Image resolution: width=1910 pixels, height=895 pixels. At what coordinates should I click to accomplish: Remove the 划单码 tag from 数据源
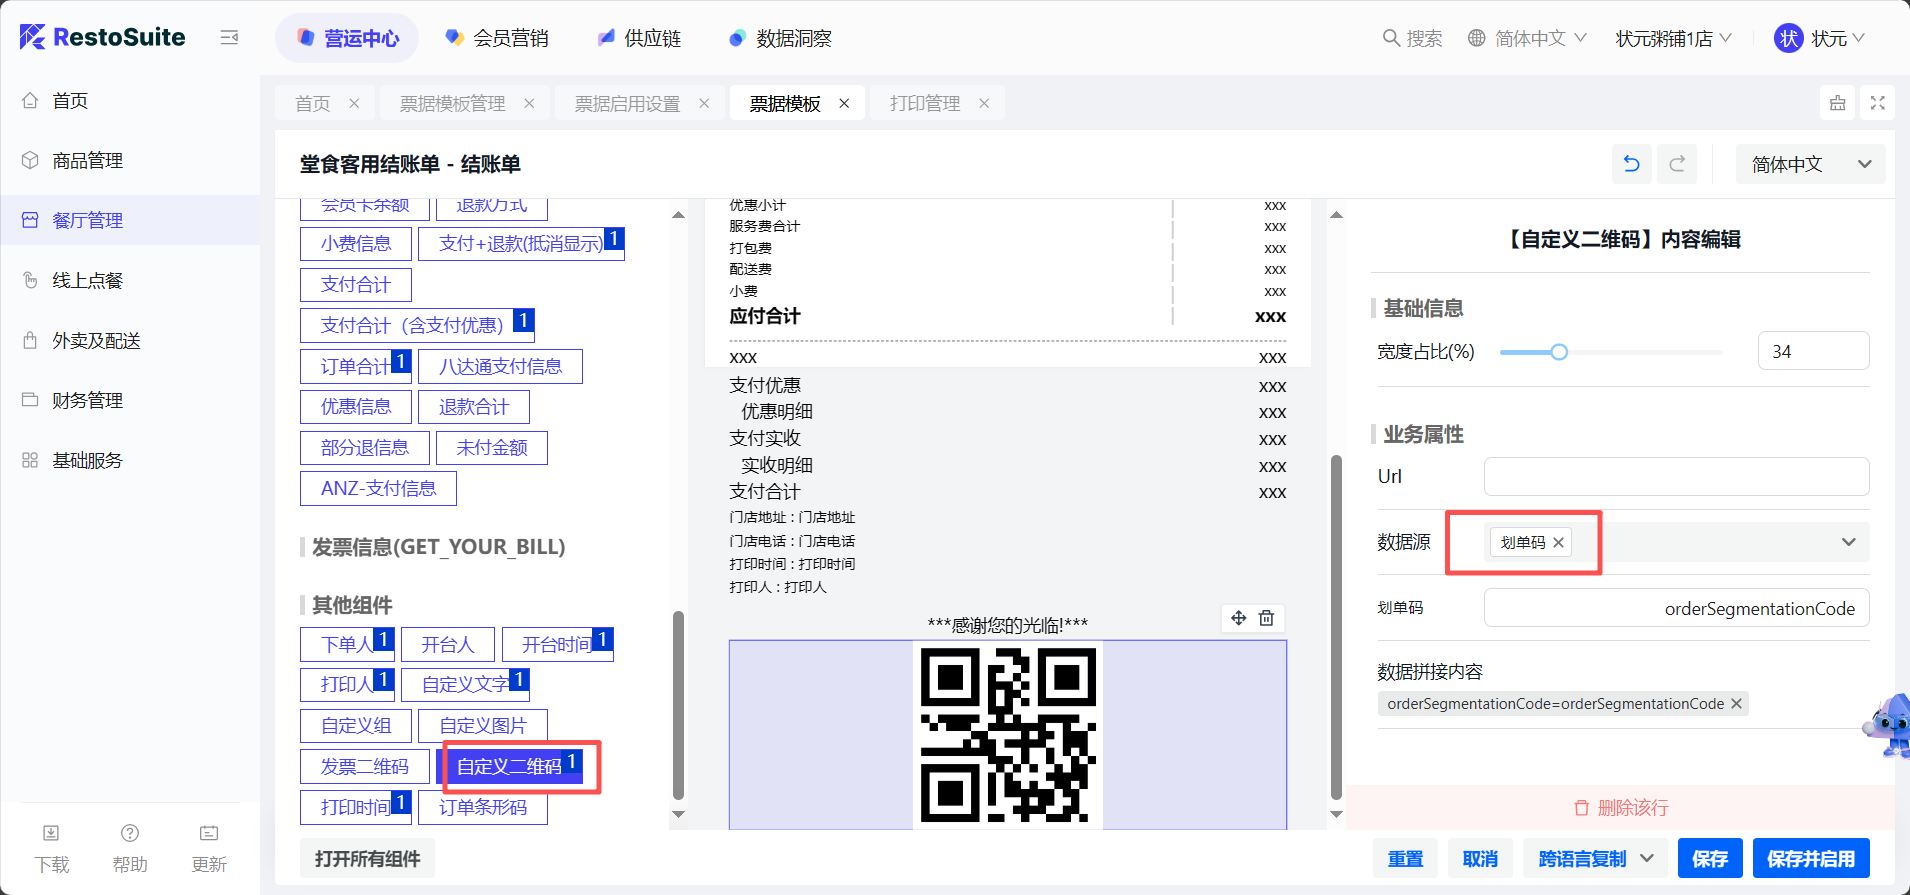(x=1558, y=542)
